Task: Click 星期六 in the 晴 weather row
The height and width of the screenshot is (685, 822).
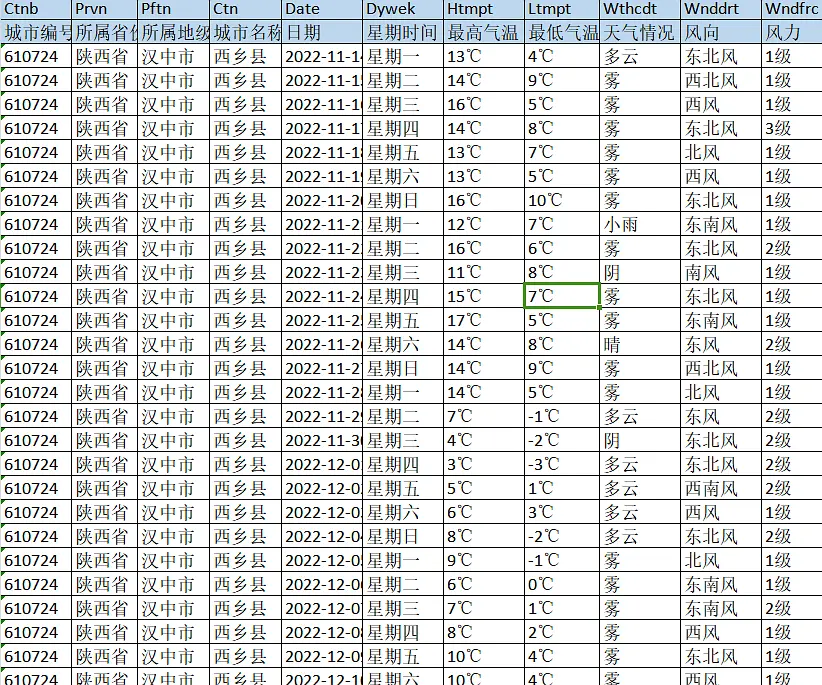Action: click(x=403, y=344)
